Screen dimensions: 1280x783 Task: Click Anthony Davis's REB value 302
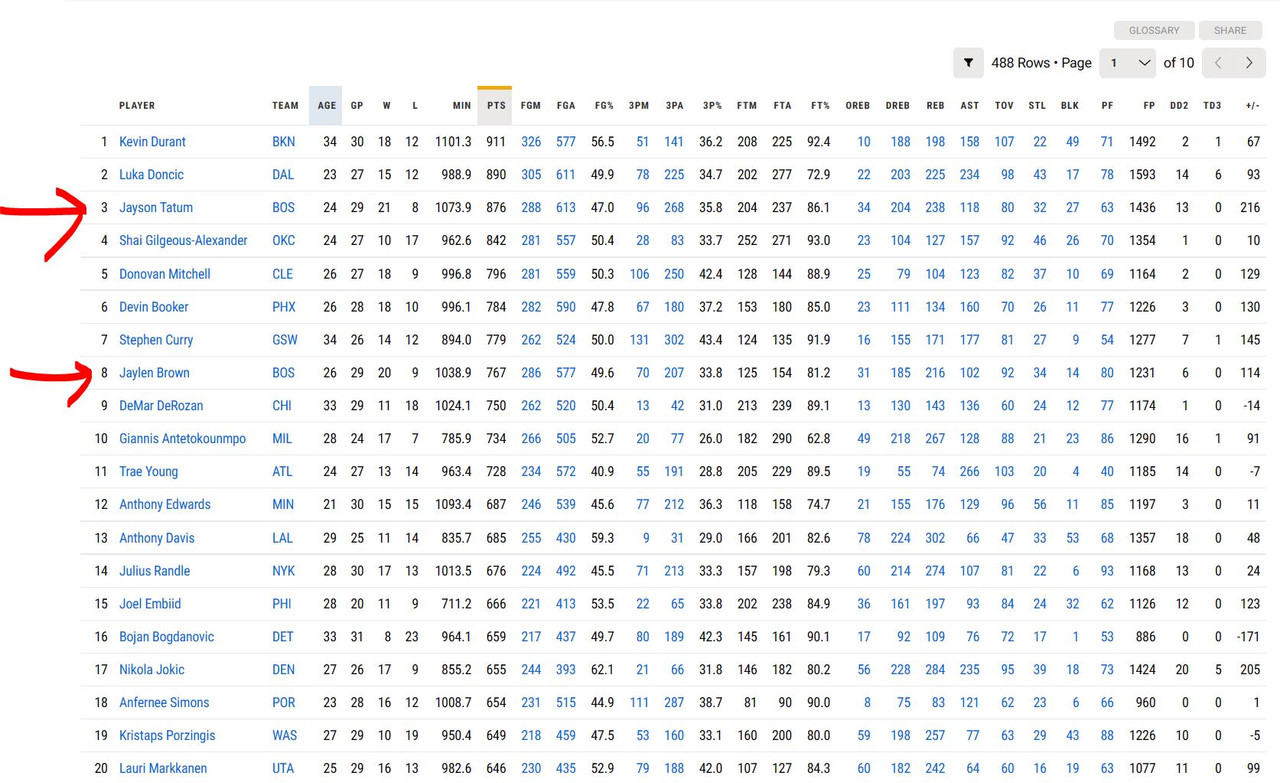(x=935, y=538)
